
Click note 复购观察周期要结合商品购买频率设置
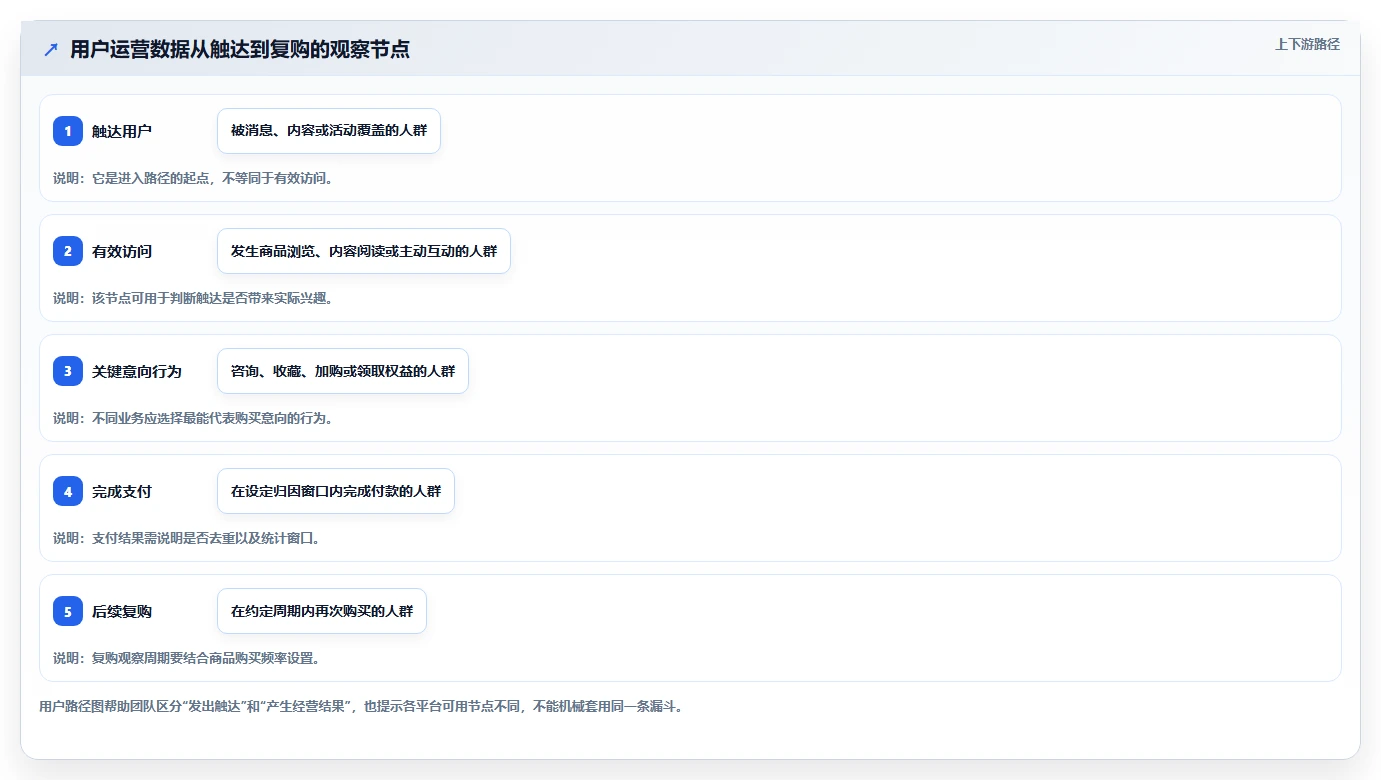coord(186,658)
